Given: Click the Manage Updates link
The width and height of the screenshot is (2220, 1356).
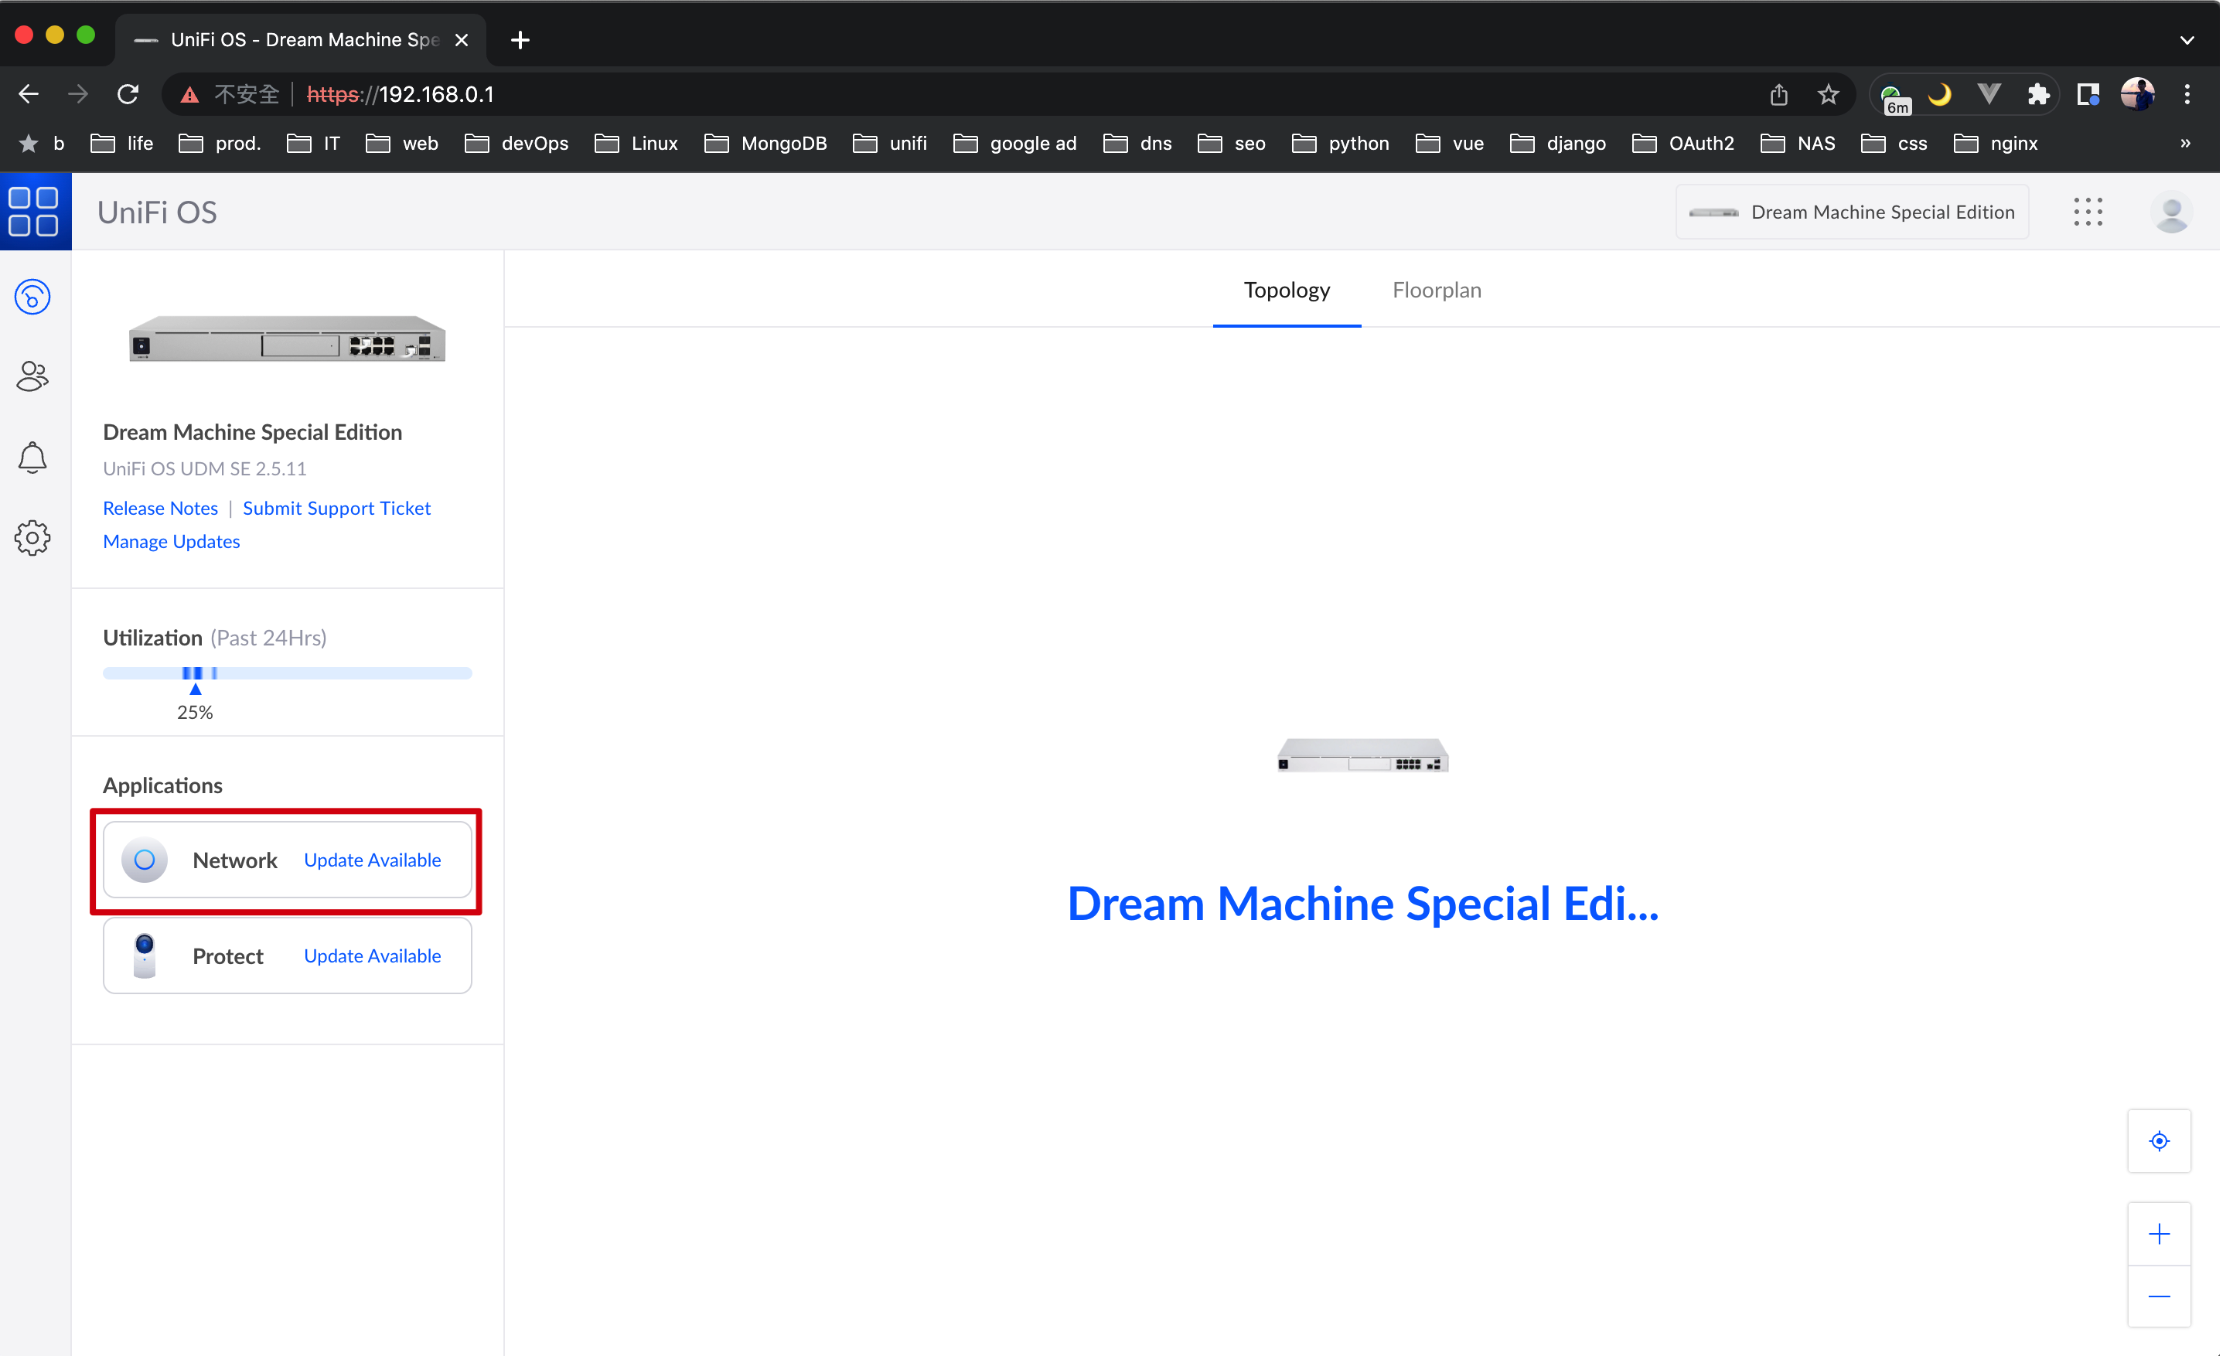Looking at the screenshot, I should pyautogui.click(x=171, y=541).
